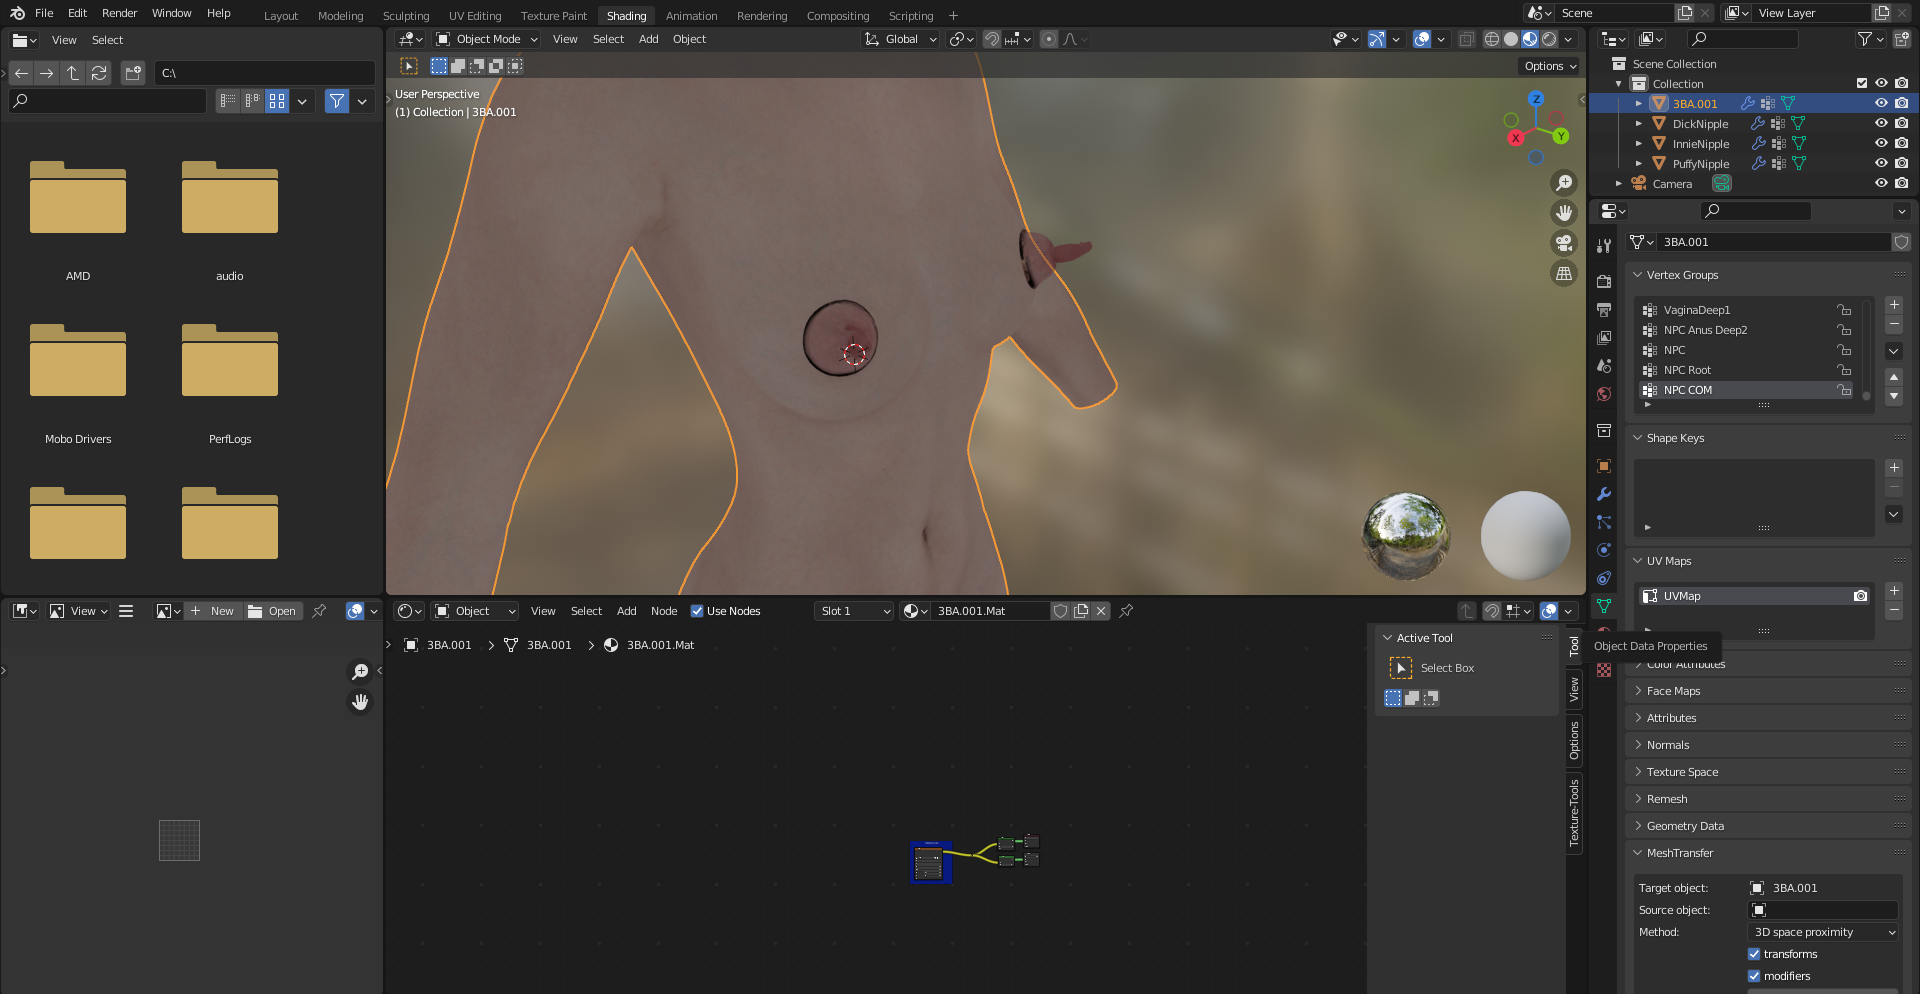1920x994 pixels.
Task: Click New button in image editor
Action: (x=213, y=611)
